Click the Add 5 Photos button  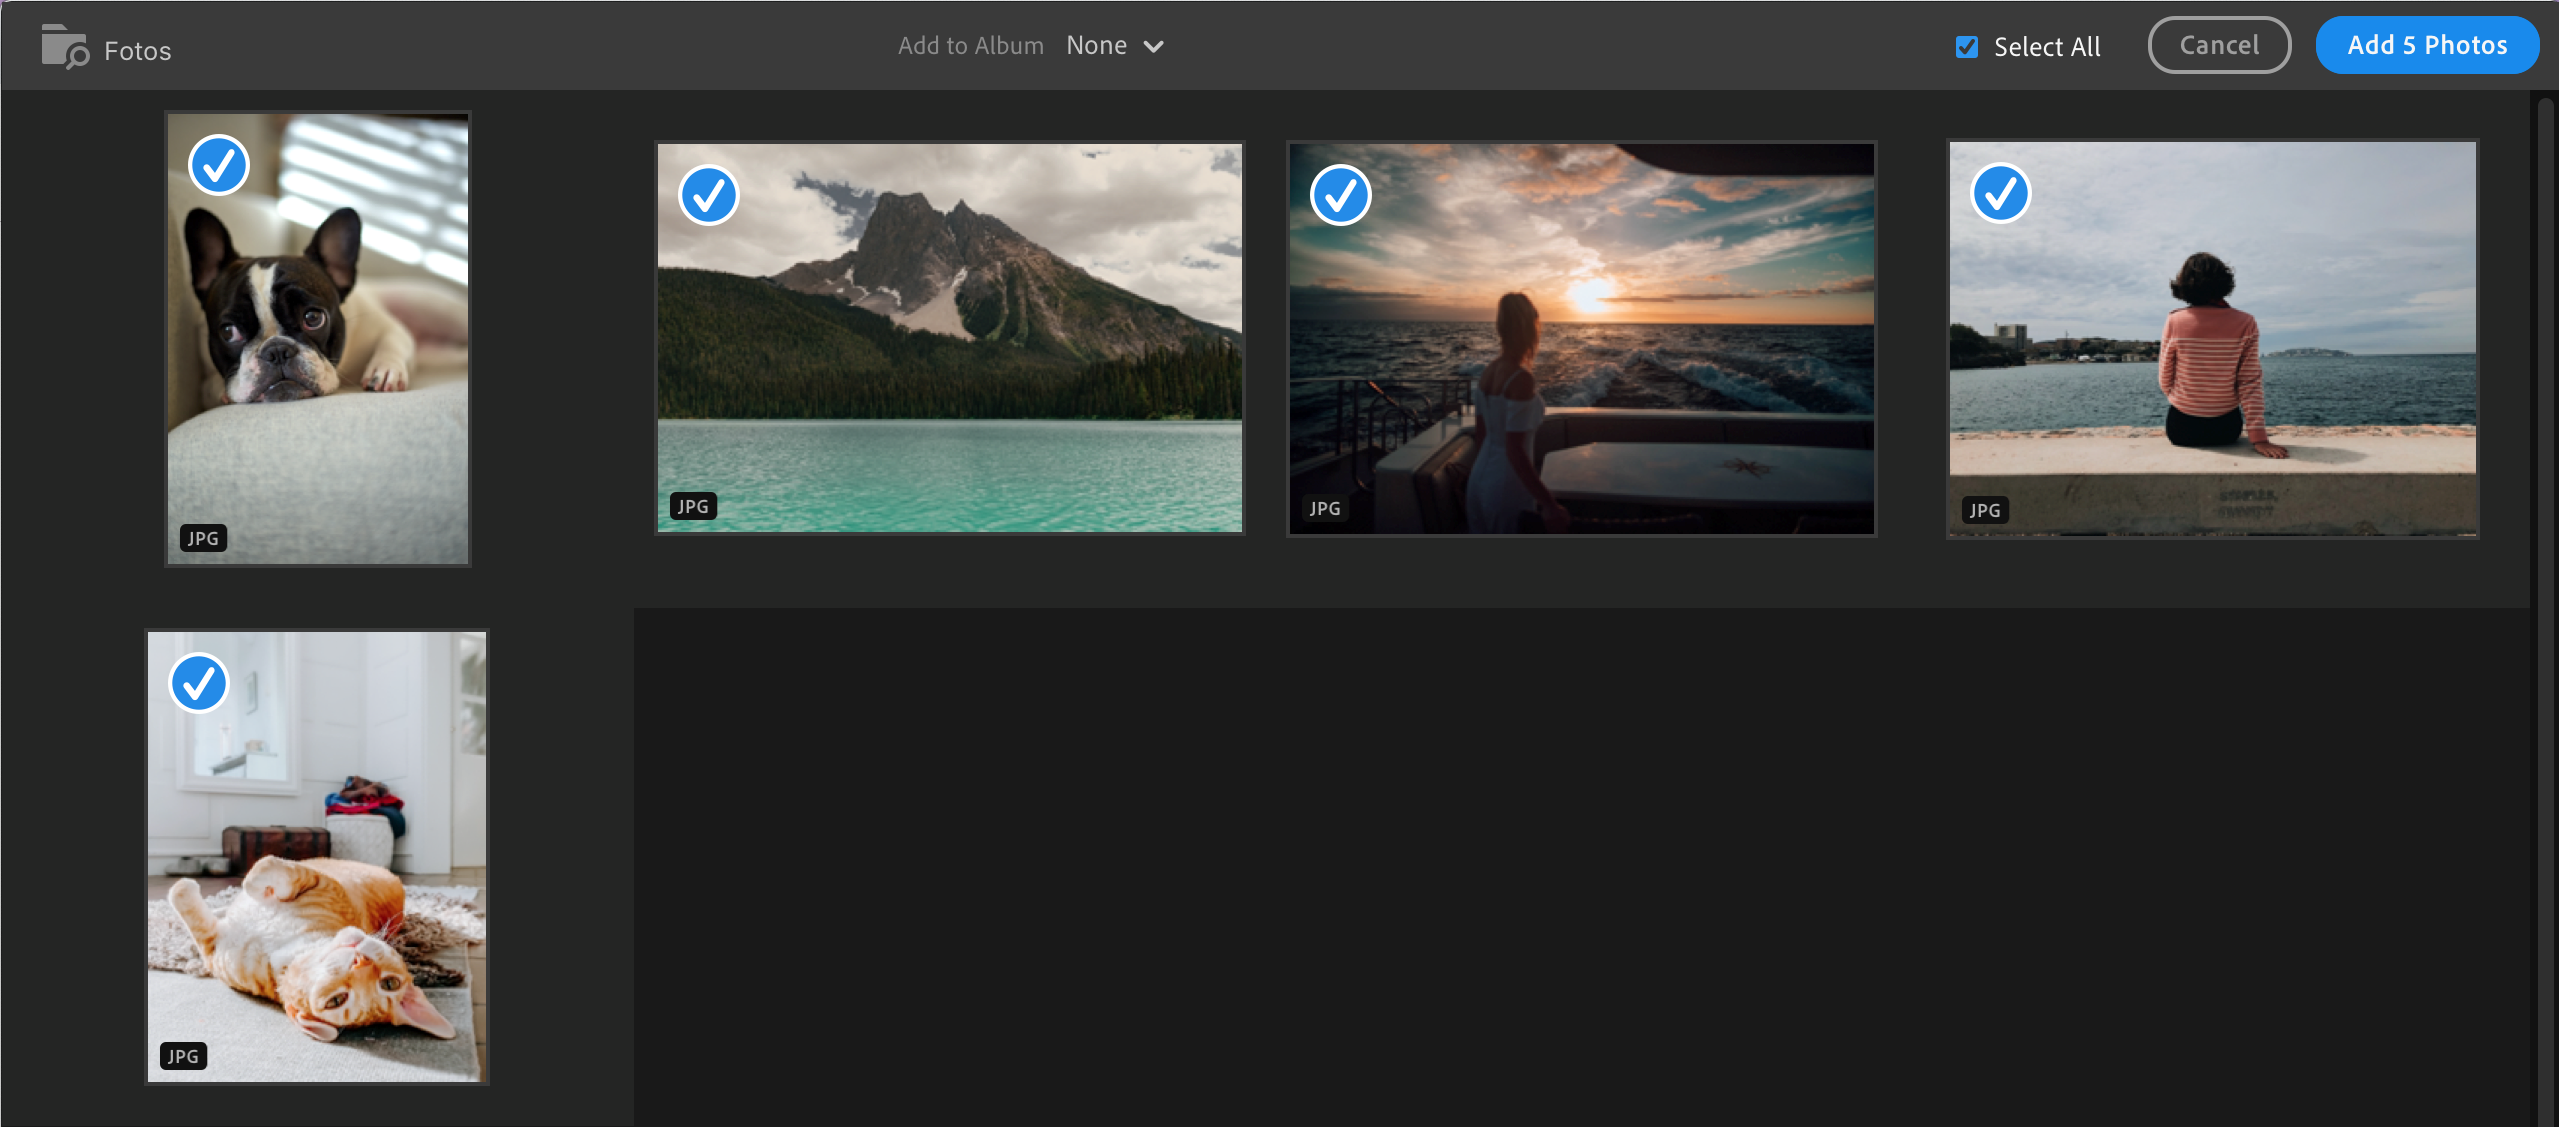pyautogui.click(x=2426, y=46)
